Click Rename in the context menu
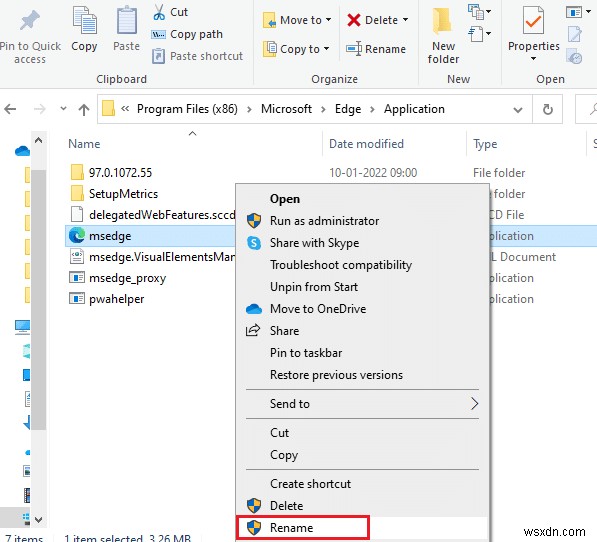The height and width of the screenshot is (542, 597). tap(291, 528)
